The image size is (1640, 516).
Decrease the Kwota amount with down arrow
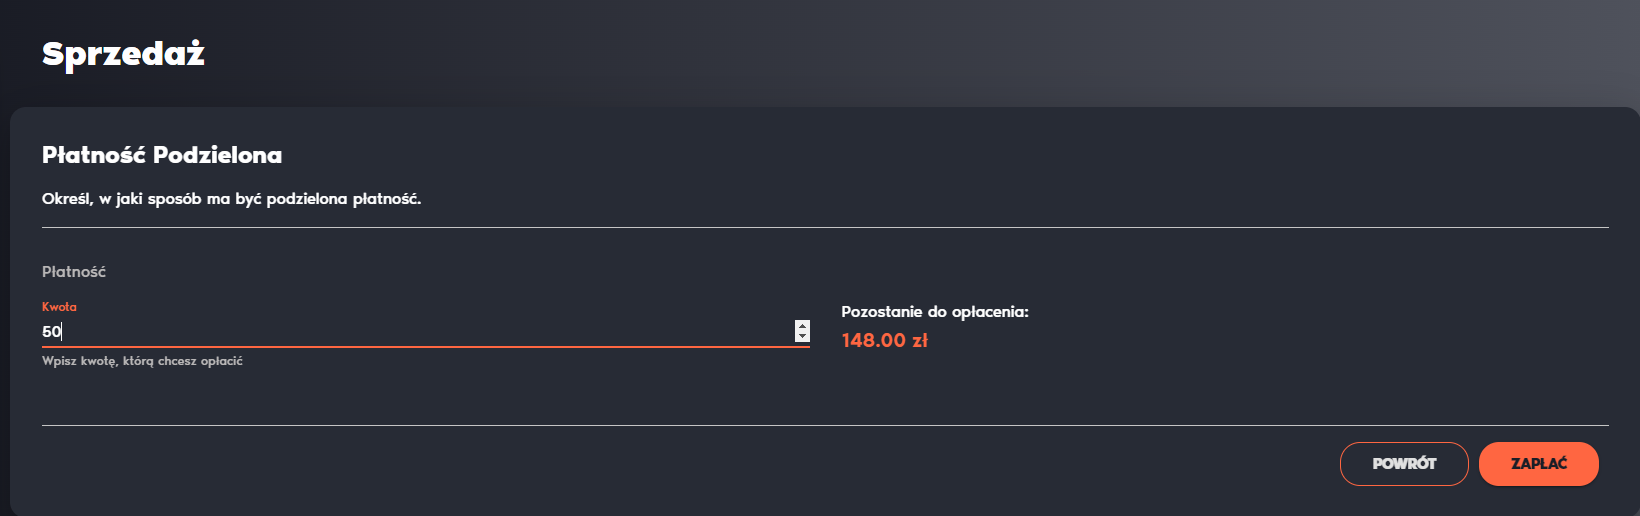click(802, 336)
